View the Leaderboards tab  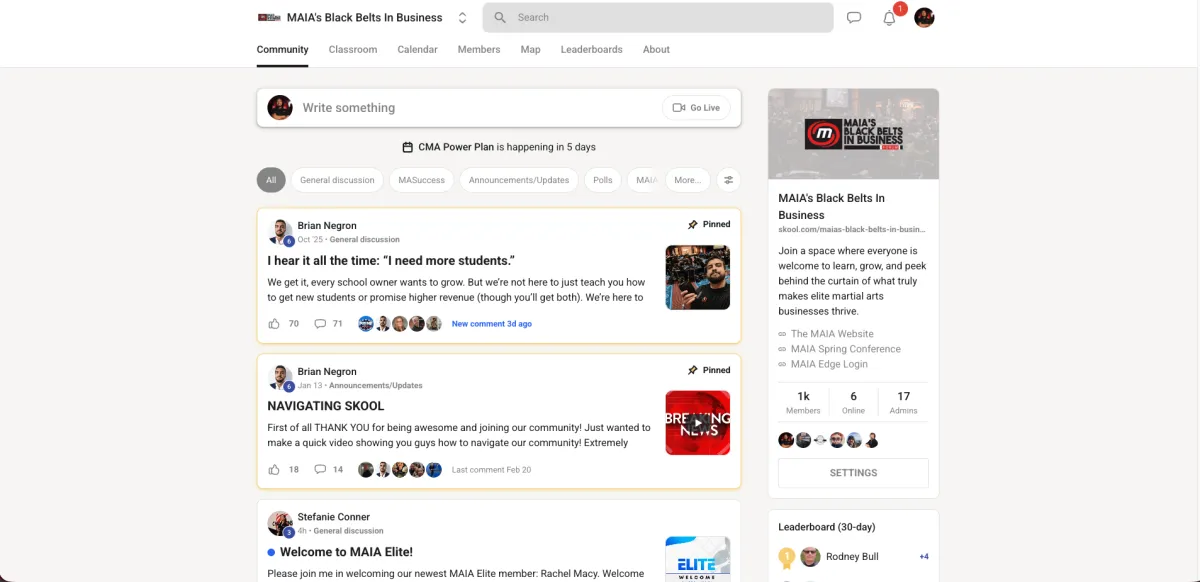591,49
